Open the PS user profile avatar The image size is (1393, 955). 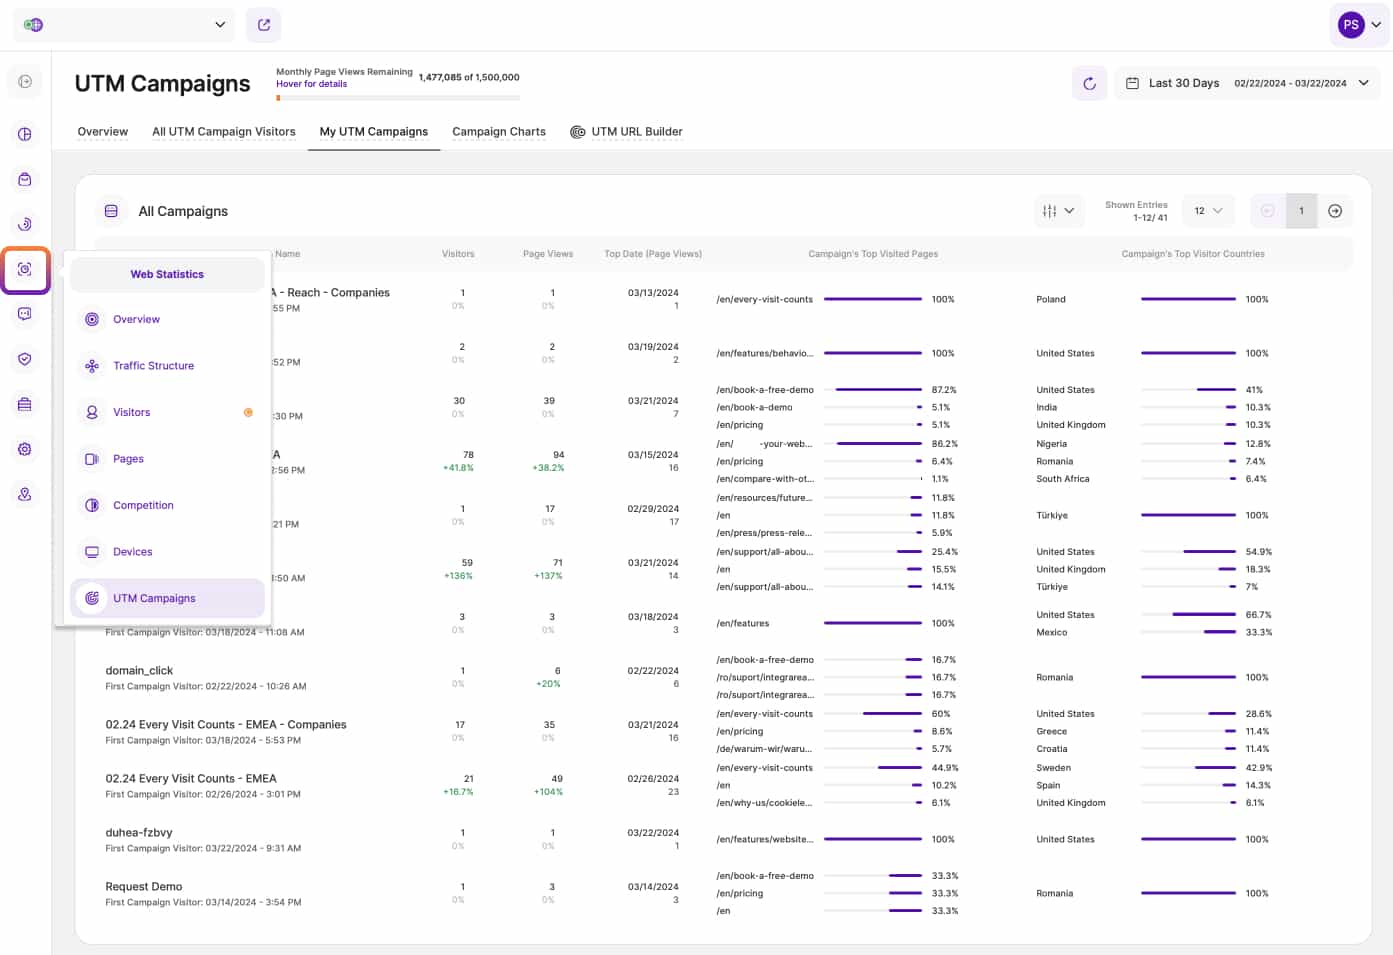[1351, 25]
